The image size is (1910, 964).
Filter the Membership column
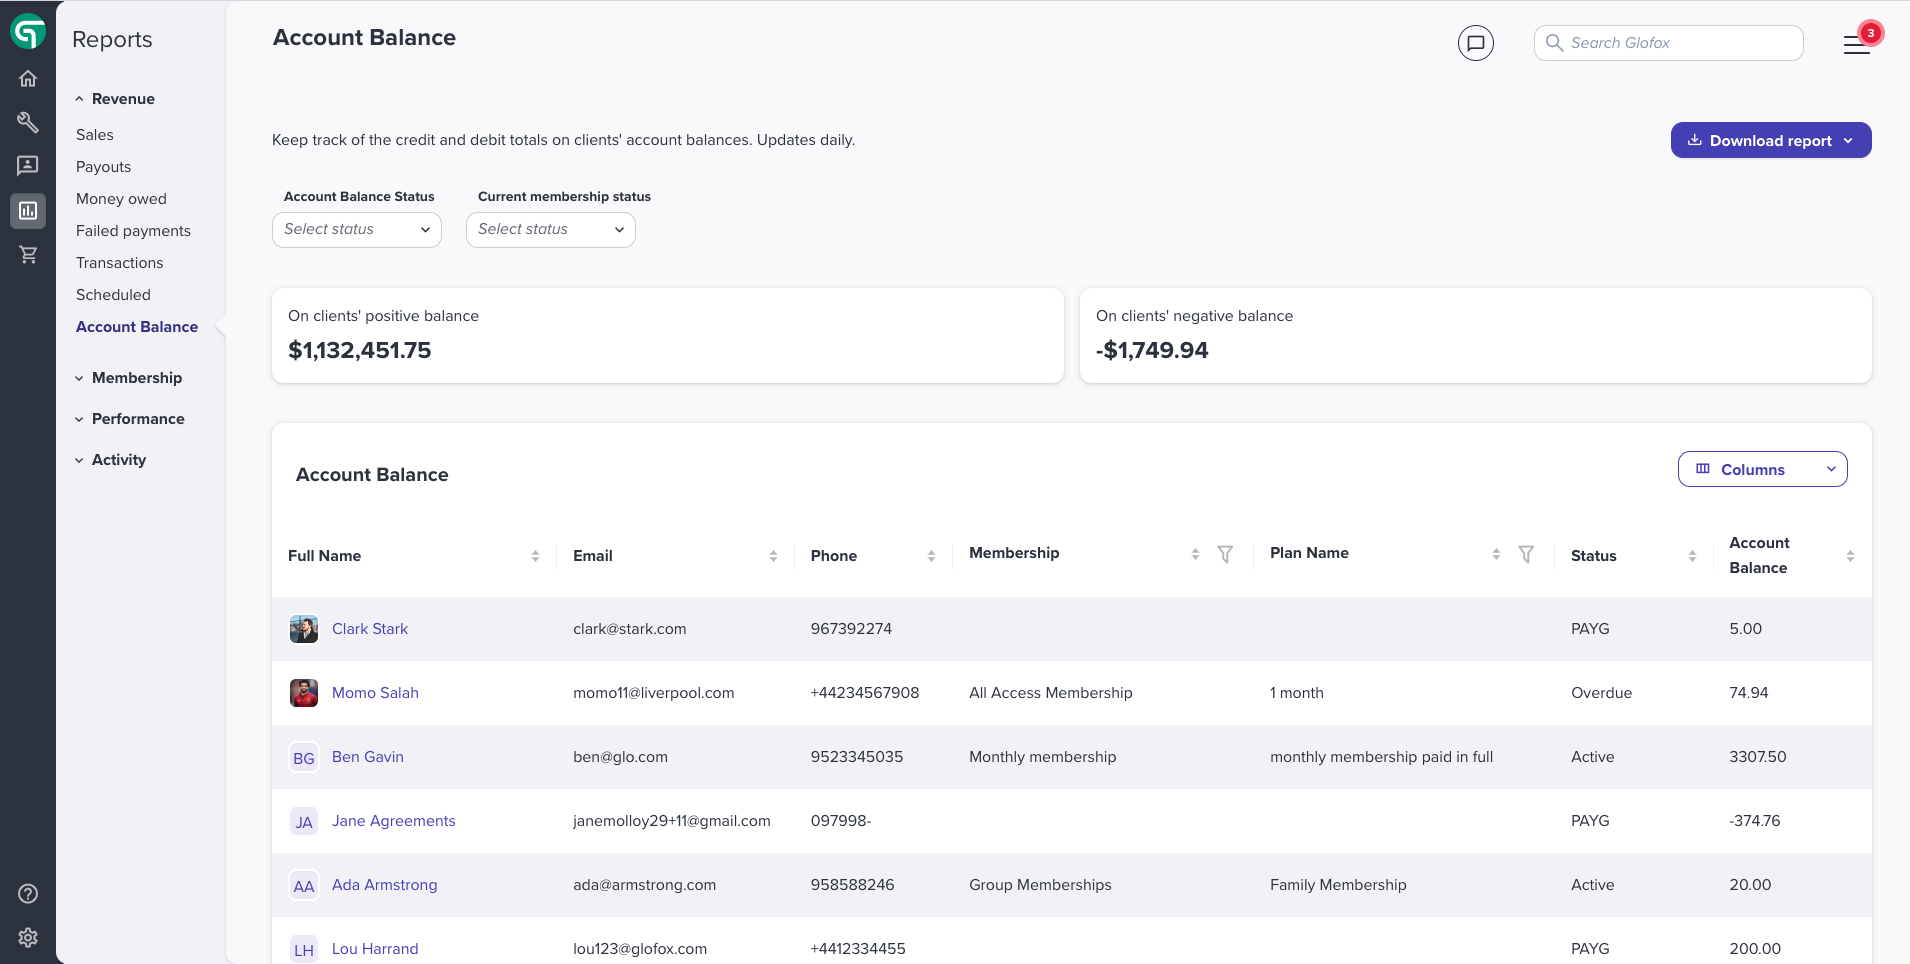tap(1225, 554)
